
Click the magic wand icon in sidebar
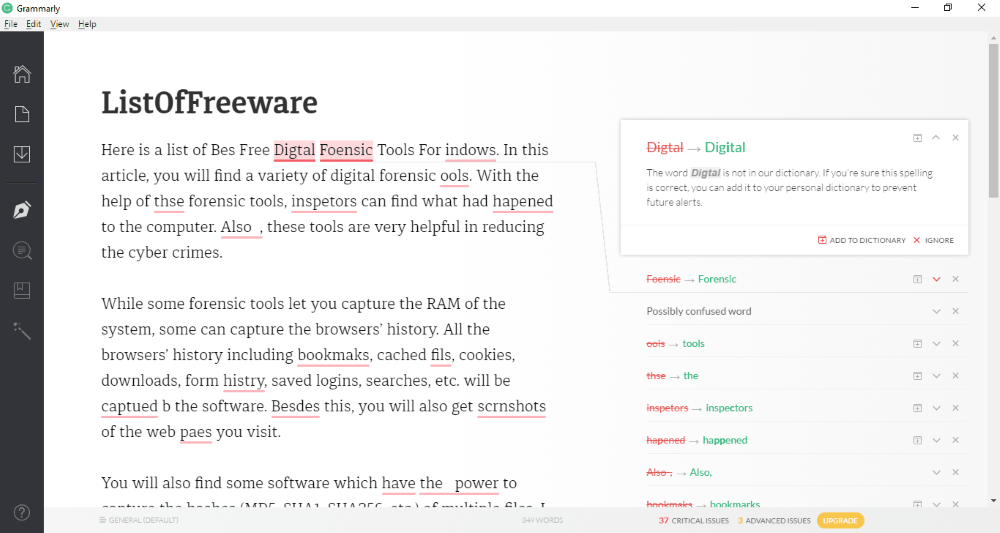[22, 331]
